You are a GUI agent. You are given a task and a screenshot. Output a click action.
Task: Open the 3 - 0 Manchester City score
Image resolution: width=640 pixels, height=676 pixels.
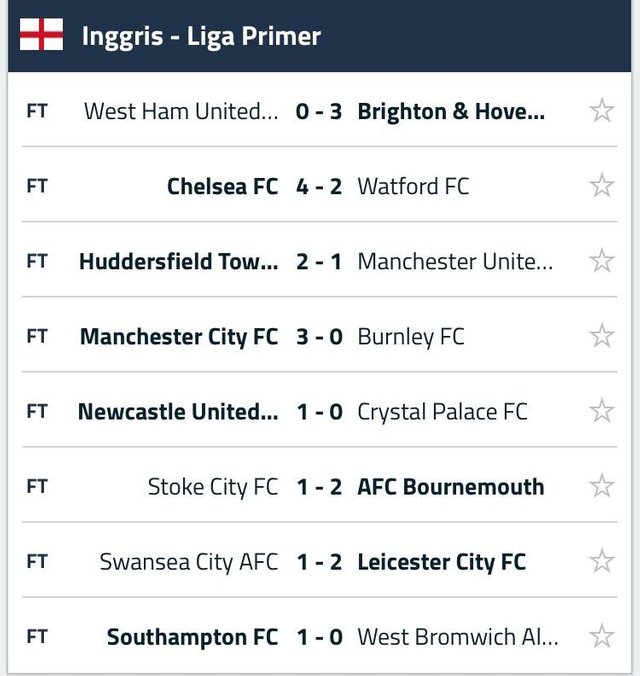(x=319, y=337)
